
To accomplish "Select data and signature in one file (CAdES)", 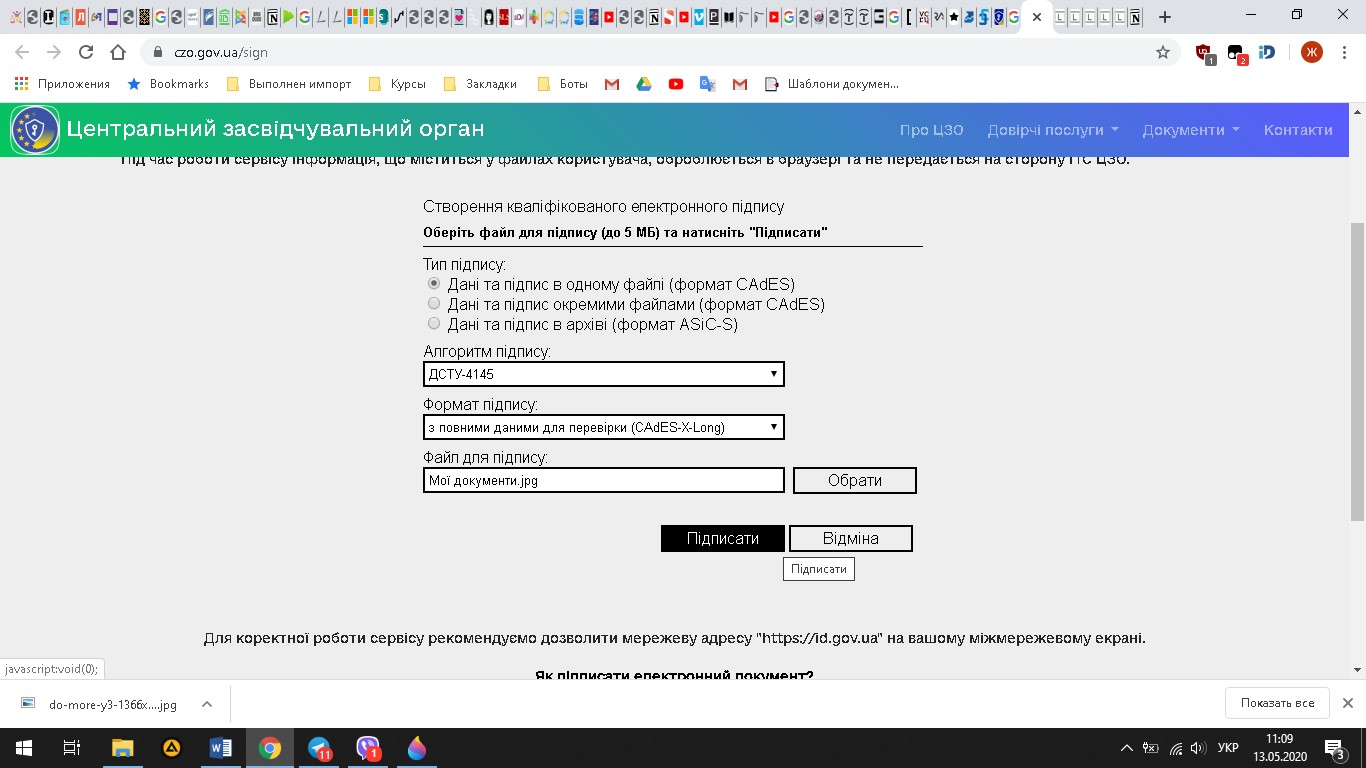I will [434, 284].
